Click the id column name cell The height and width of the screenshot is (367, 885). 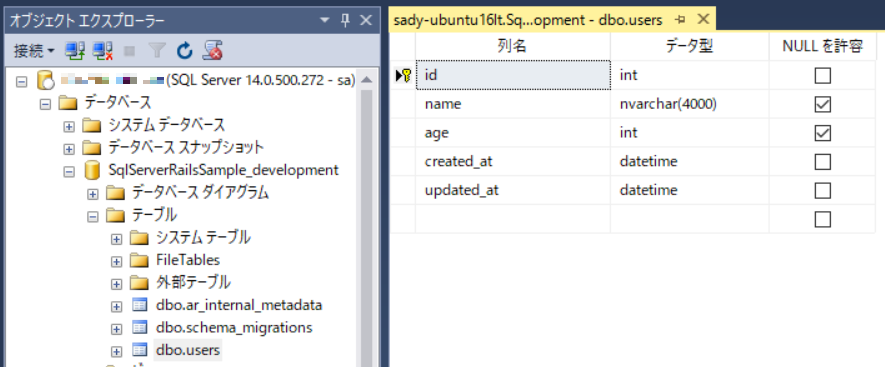pyautogui.click(x=513, y=75)
